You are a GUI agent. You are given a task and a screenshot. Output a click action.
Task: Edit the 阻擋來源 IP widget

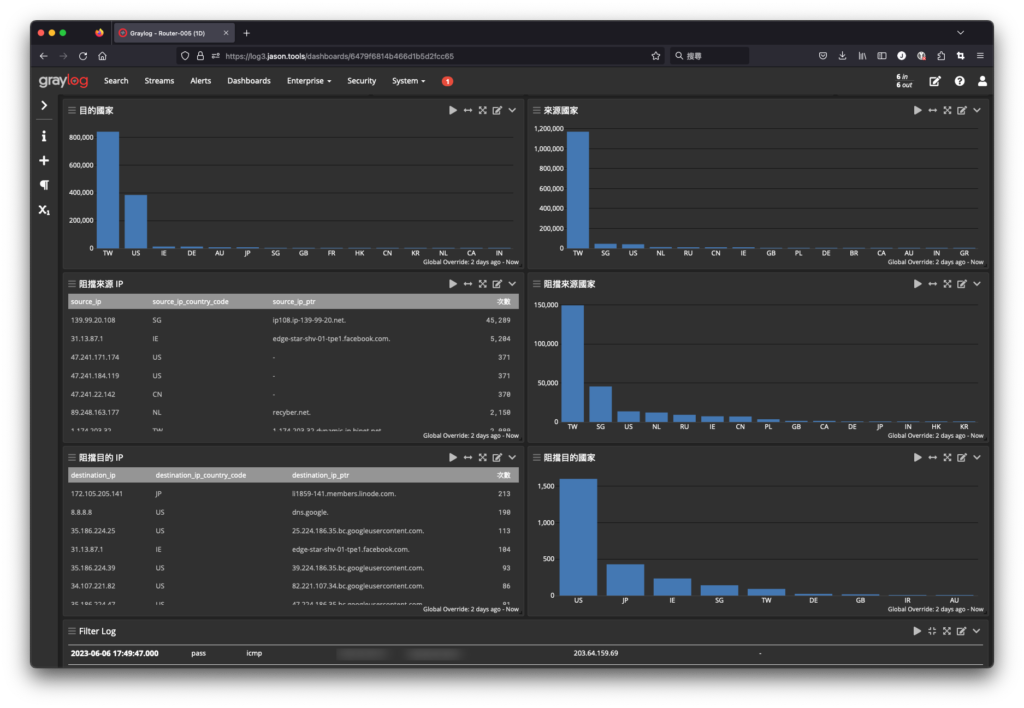point(497,284)
